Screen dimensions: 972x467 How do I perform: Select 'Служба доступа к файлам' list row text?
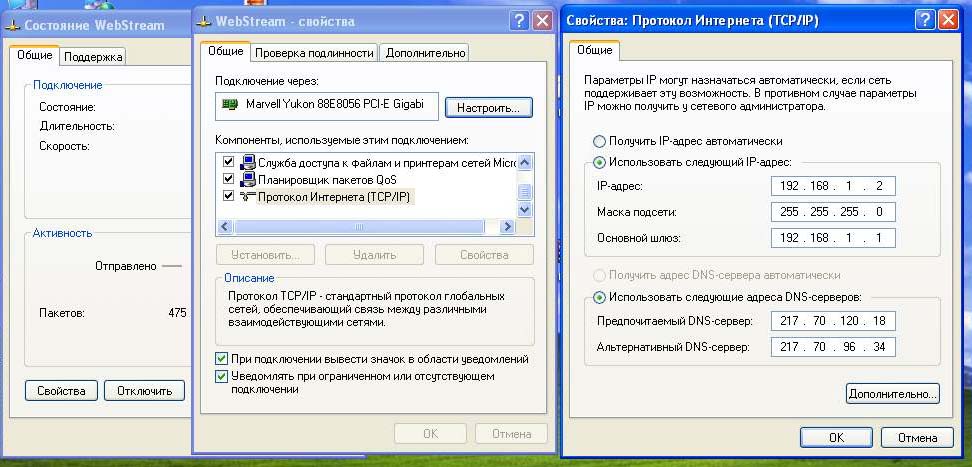387,163
